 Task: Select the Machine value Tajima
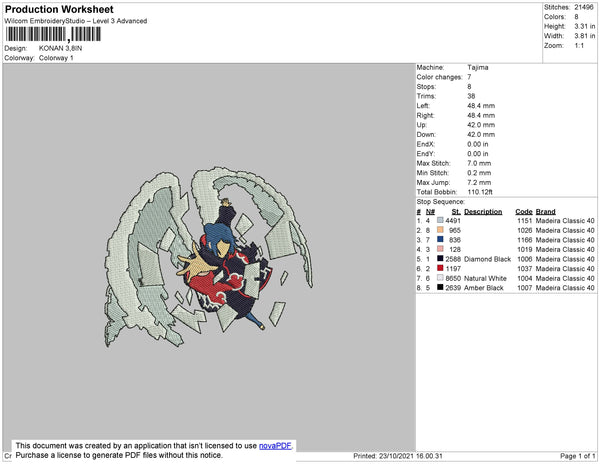coord(478,67)
